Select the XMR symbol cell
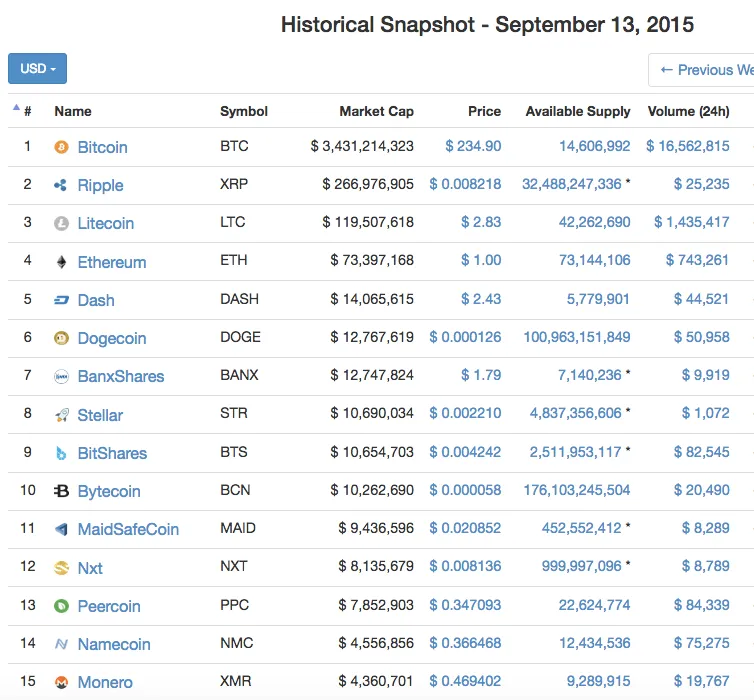The image size is (754, 700). [x=236, y=681]
